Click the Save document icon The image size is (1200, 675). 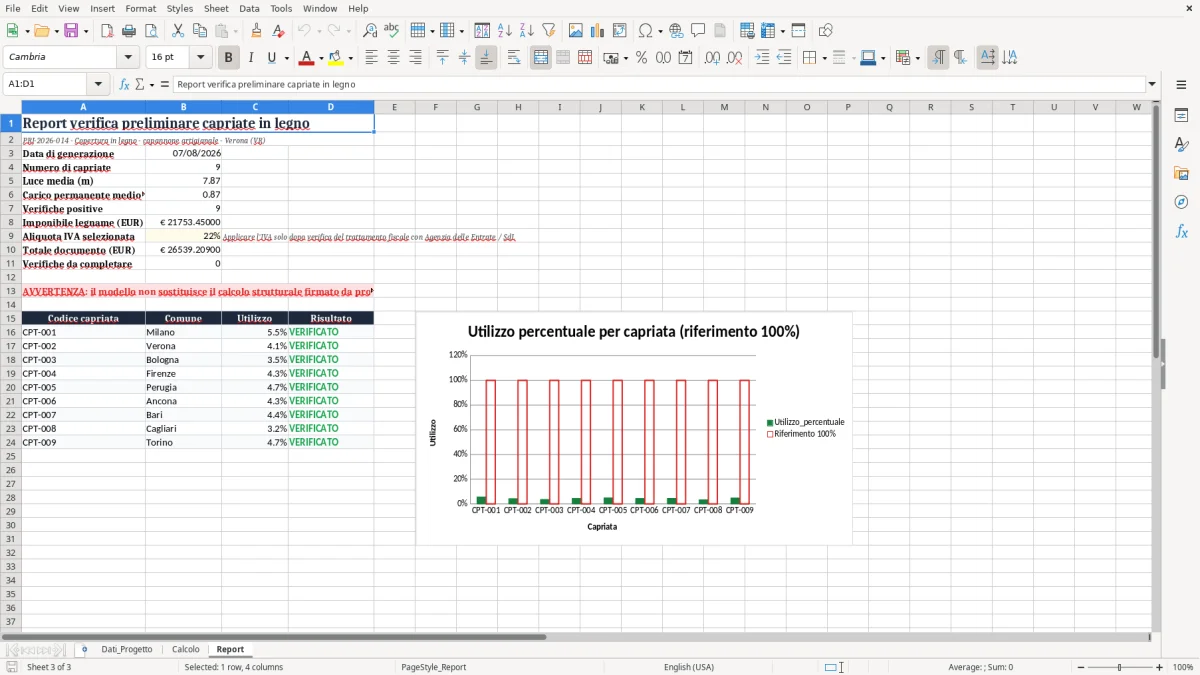[71, 31]
